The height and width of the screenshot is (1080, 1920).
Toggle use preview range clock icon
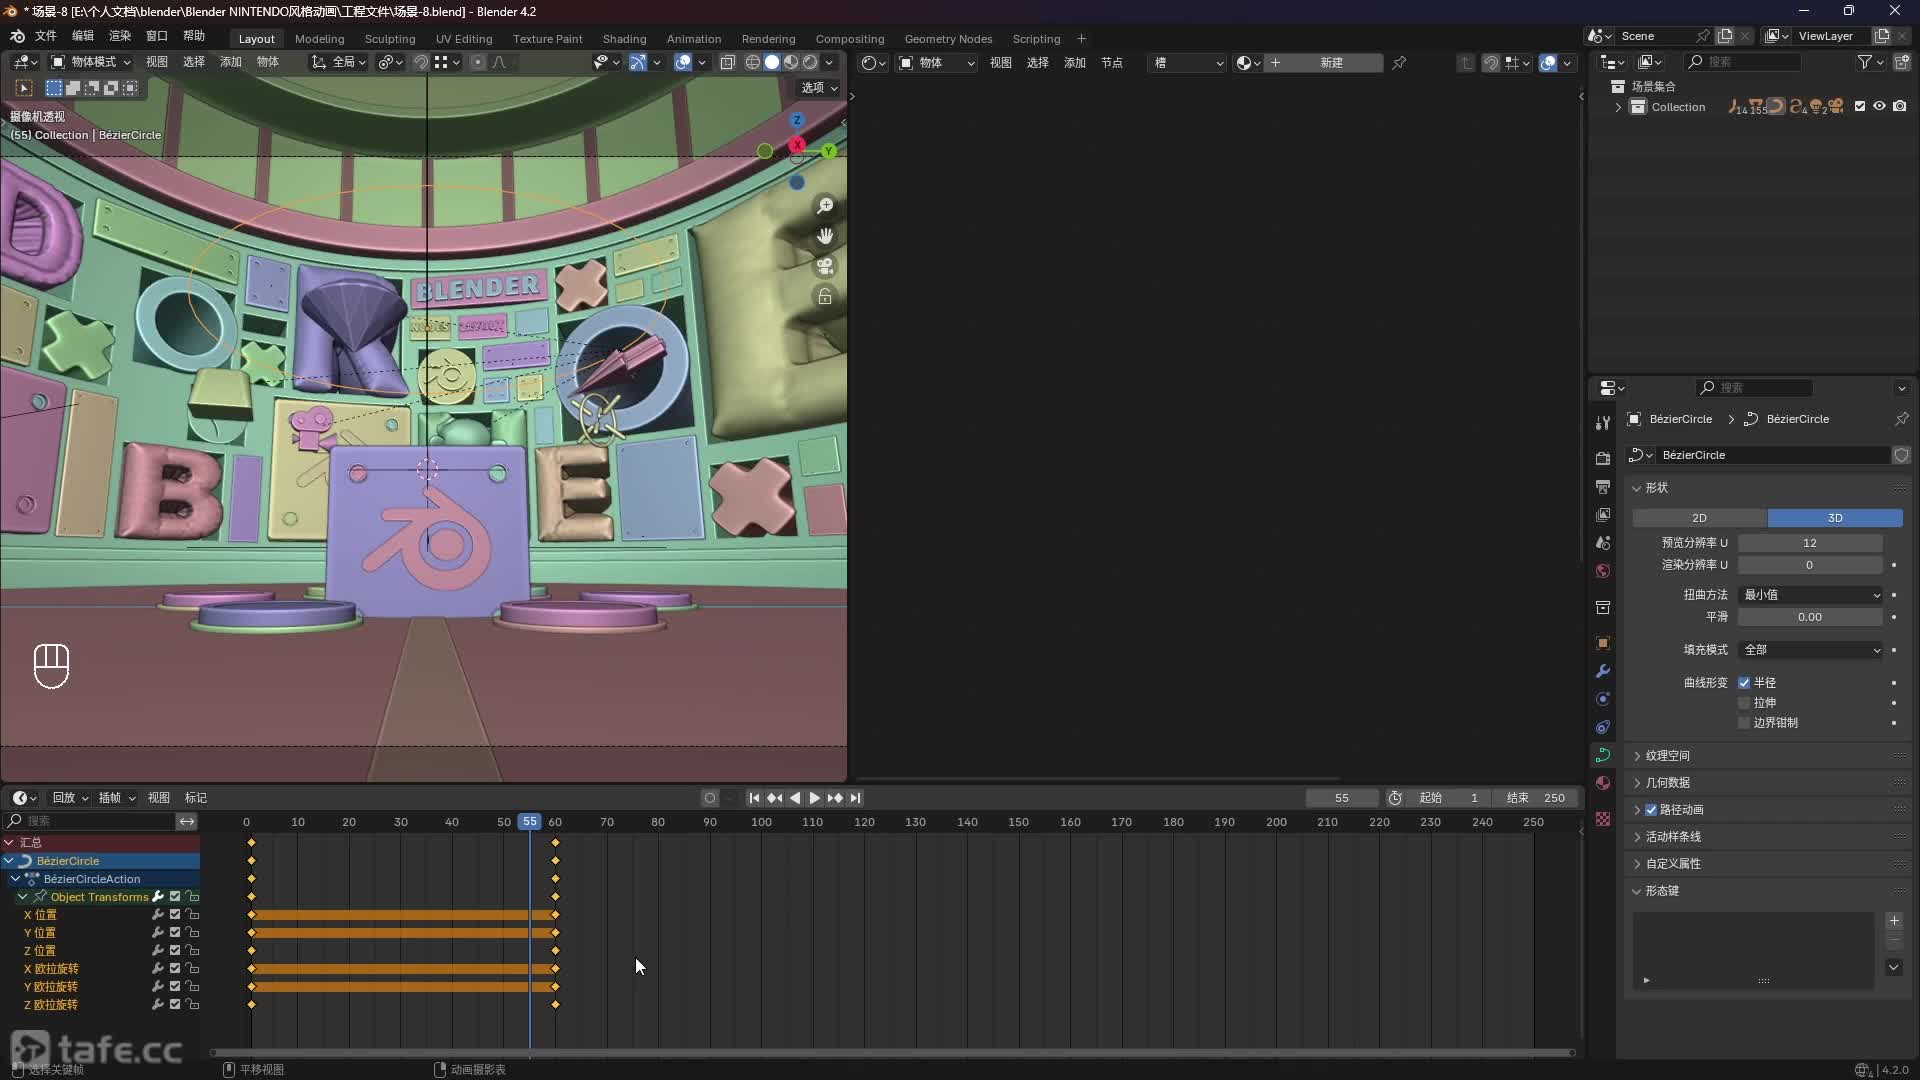[x=1395, y=798]
